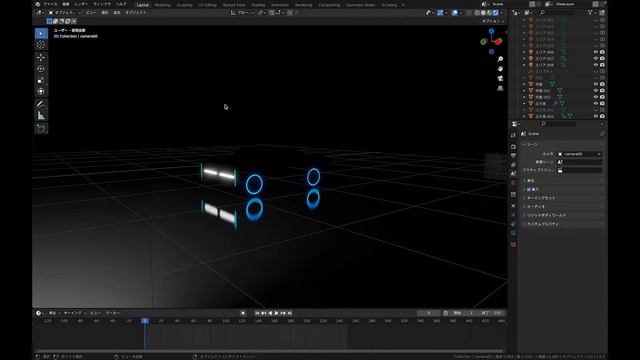Switch perspective/orthographic with the grid gizmo icon

pos(500,88)
